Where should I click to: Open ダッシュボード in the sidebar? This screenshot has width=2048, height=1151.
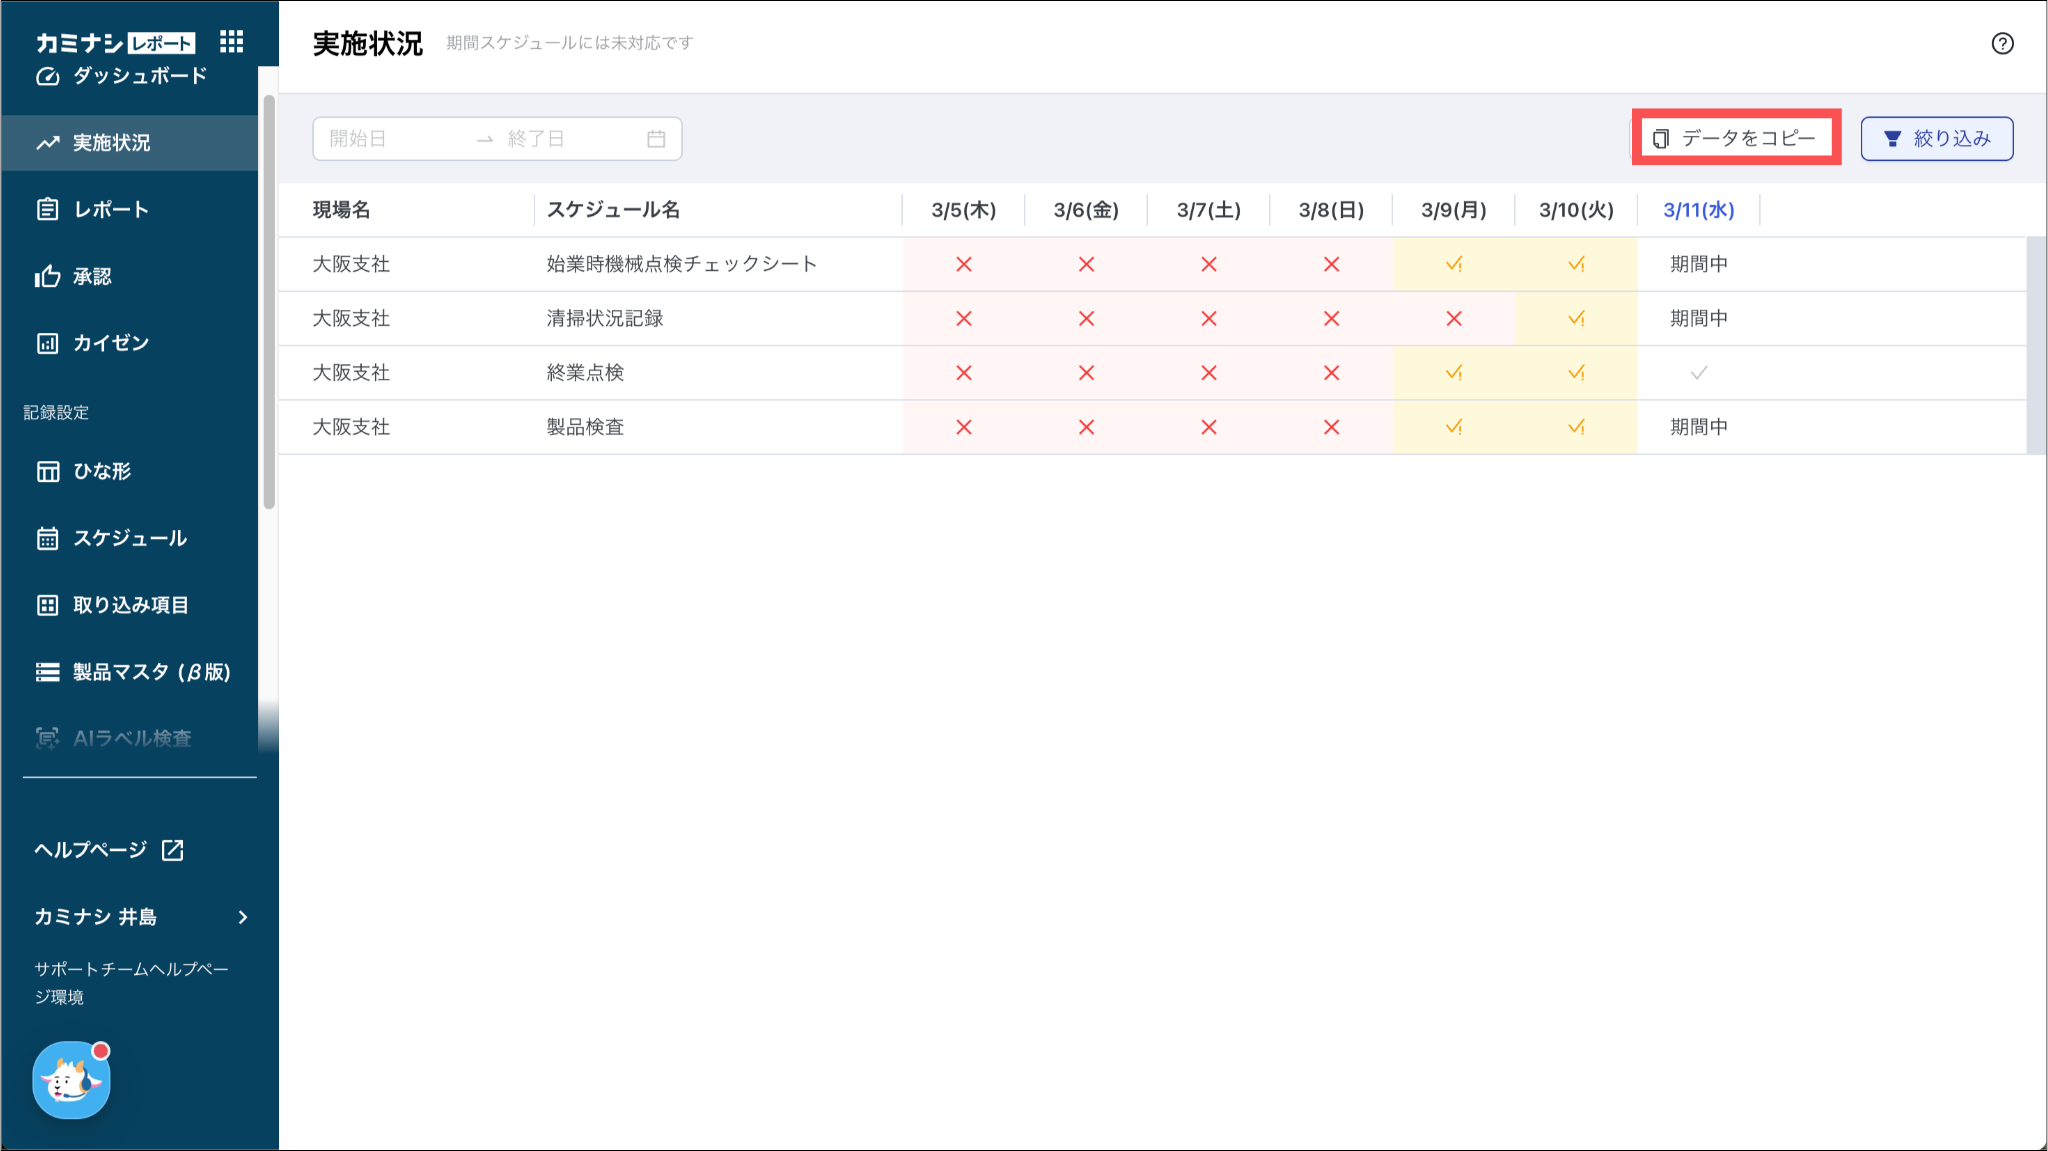(x=139, y=76)
